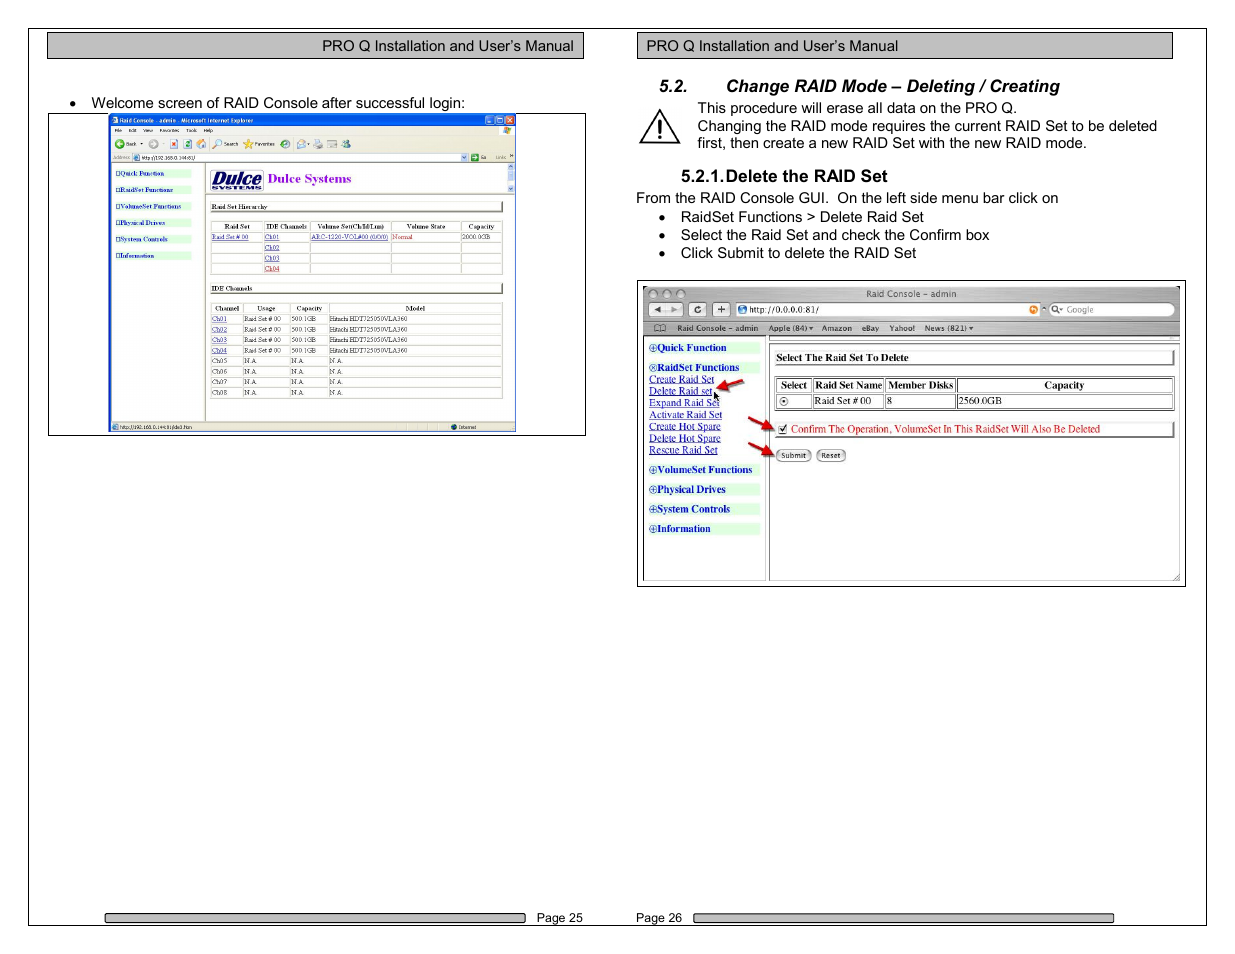Open the IE address bar dropdown arrow
This screenshot has height=954, width=1235.
click(x=464, y=157)
